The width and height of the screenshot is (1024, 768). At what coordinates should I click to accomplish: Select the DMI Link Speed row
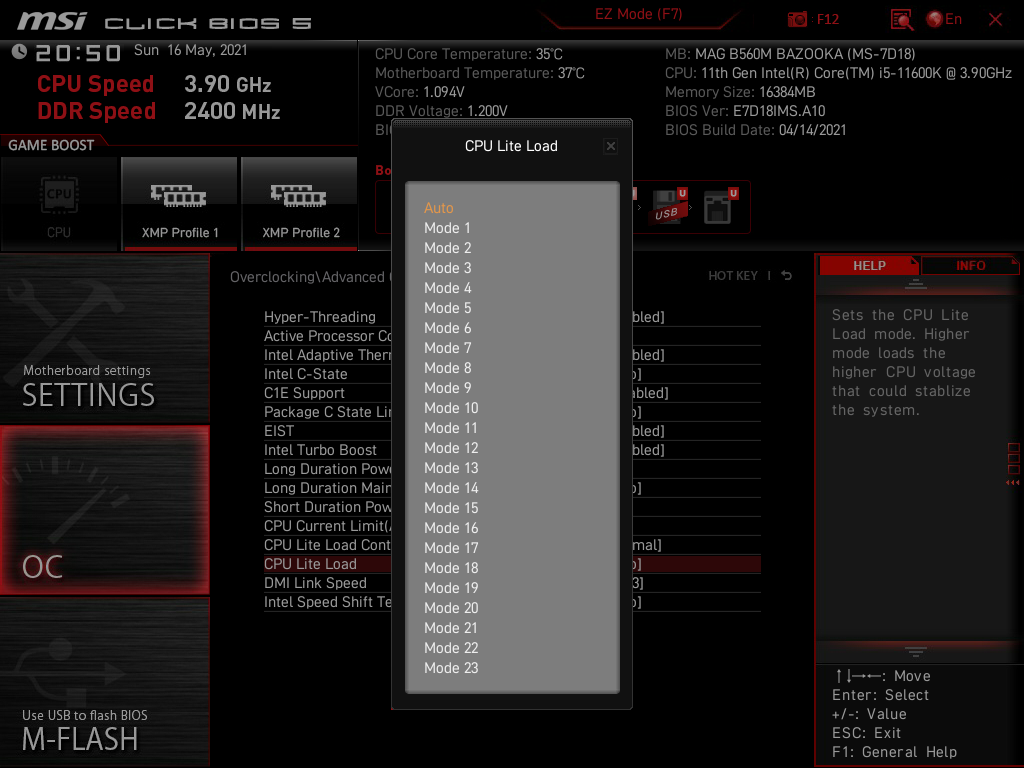pyautogui.click(x=512, y=583)
